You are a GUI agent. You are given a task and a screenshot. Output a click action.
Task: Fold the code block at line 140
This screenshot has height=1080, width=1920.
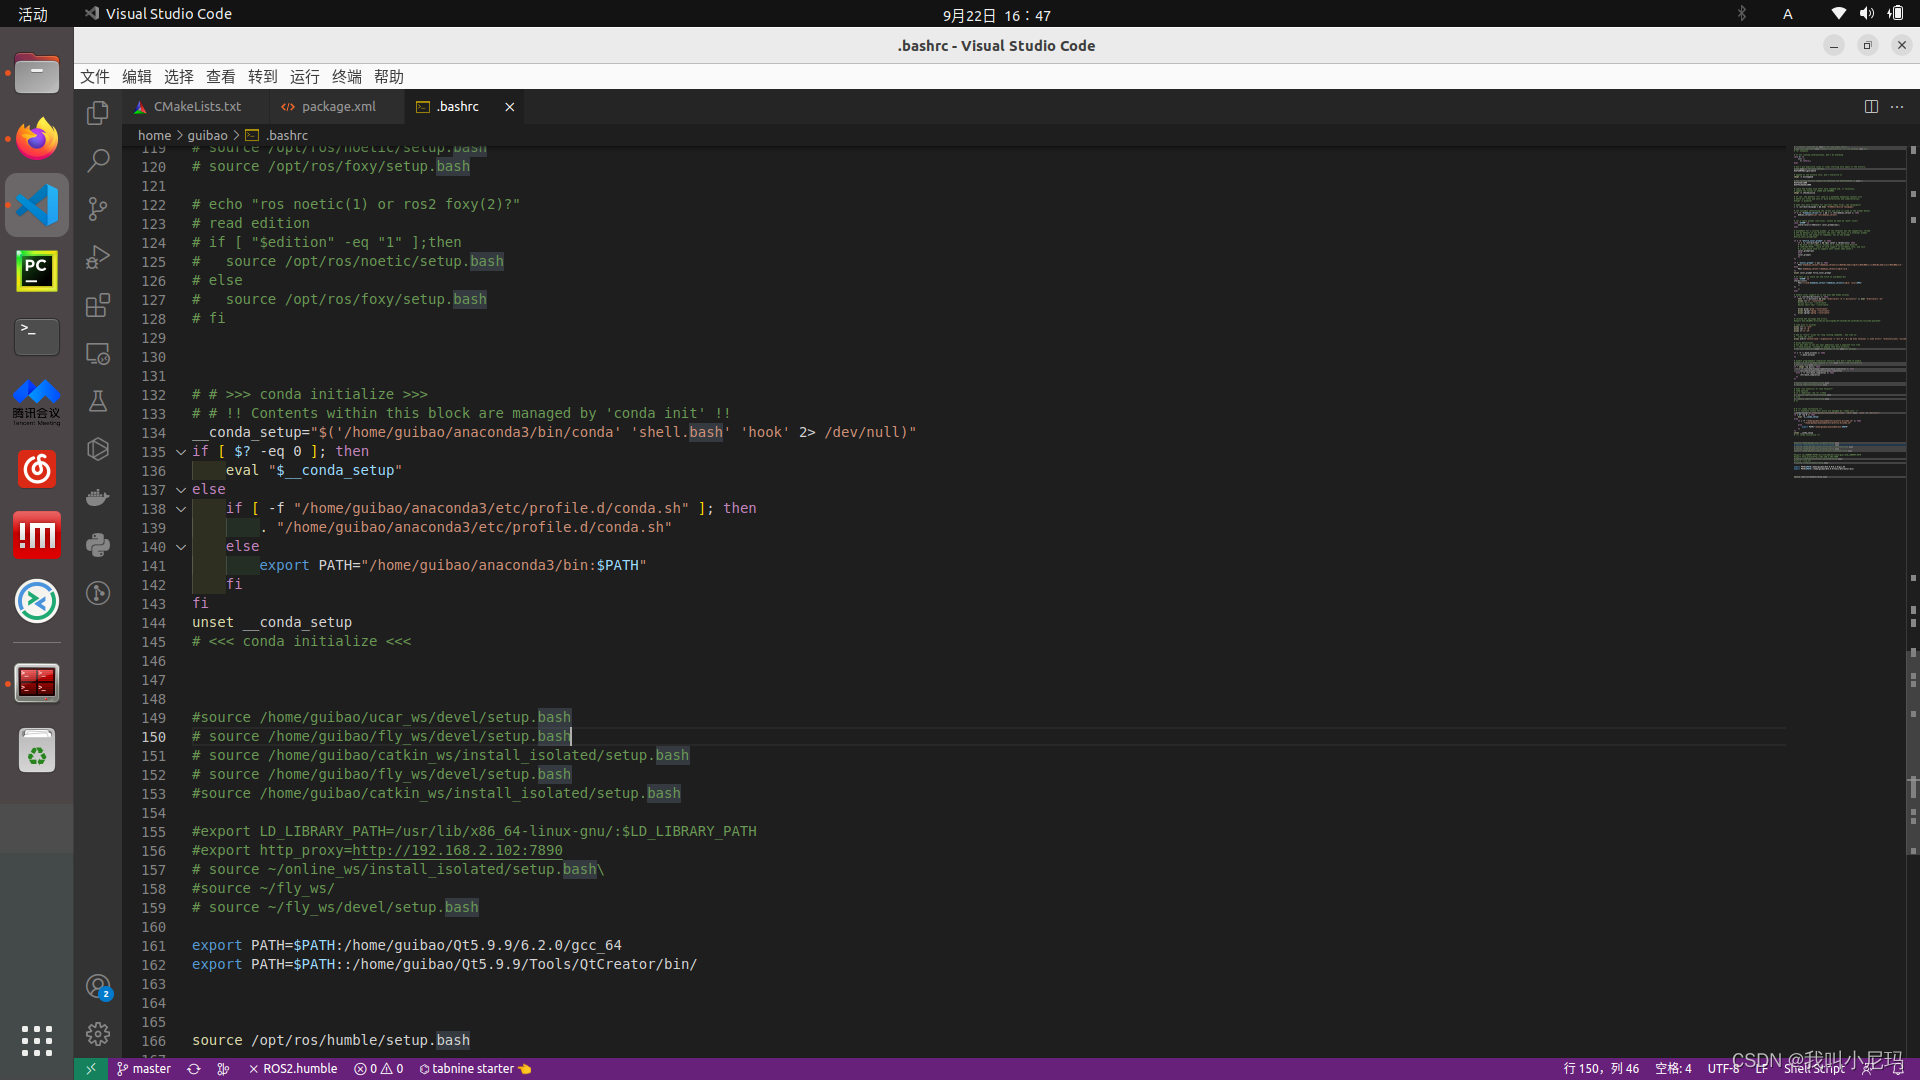point(180,547)
